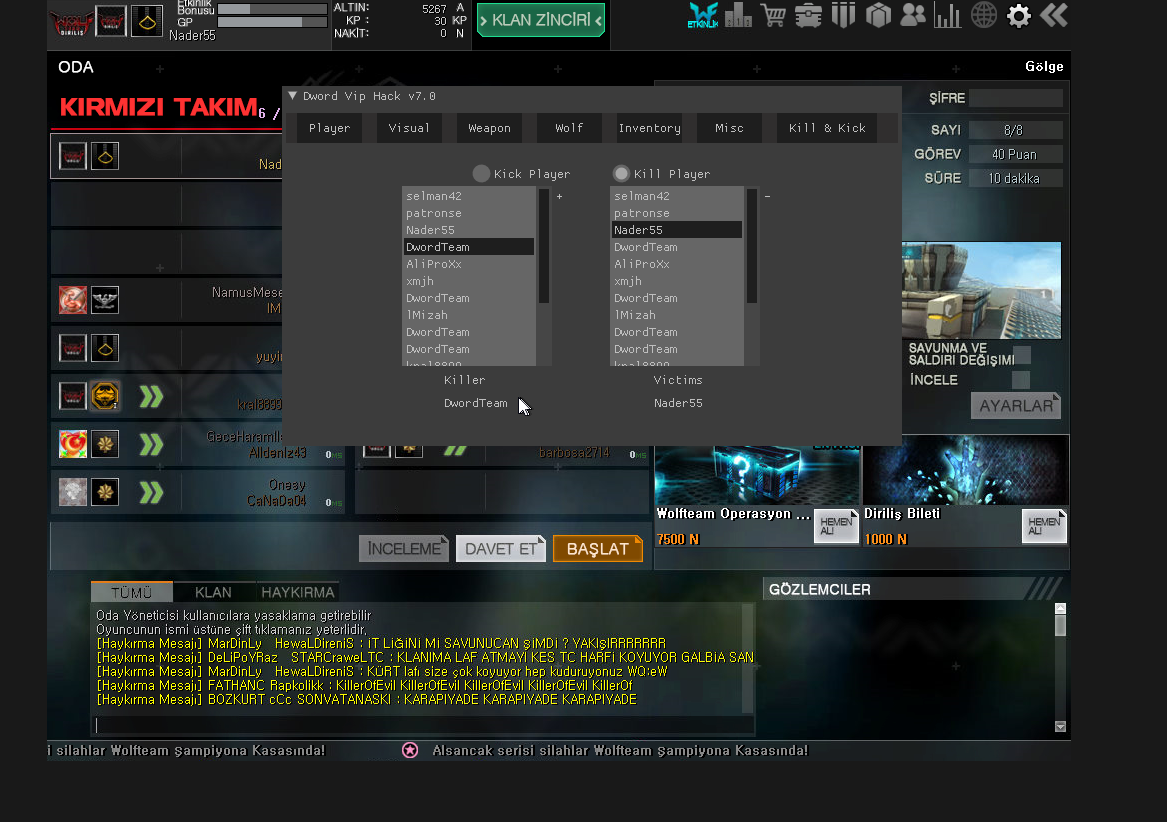Select the Kick Player radio button
Viewport: 1167px width, 822px height.
481,173
